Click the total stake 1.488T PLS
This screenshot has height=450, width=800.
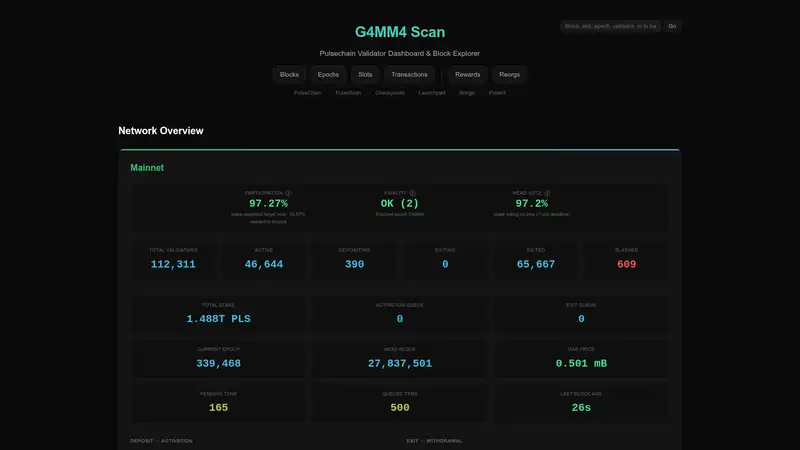218,319
